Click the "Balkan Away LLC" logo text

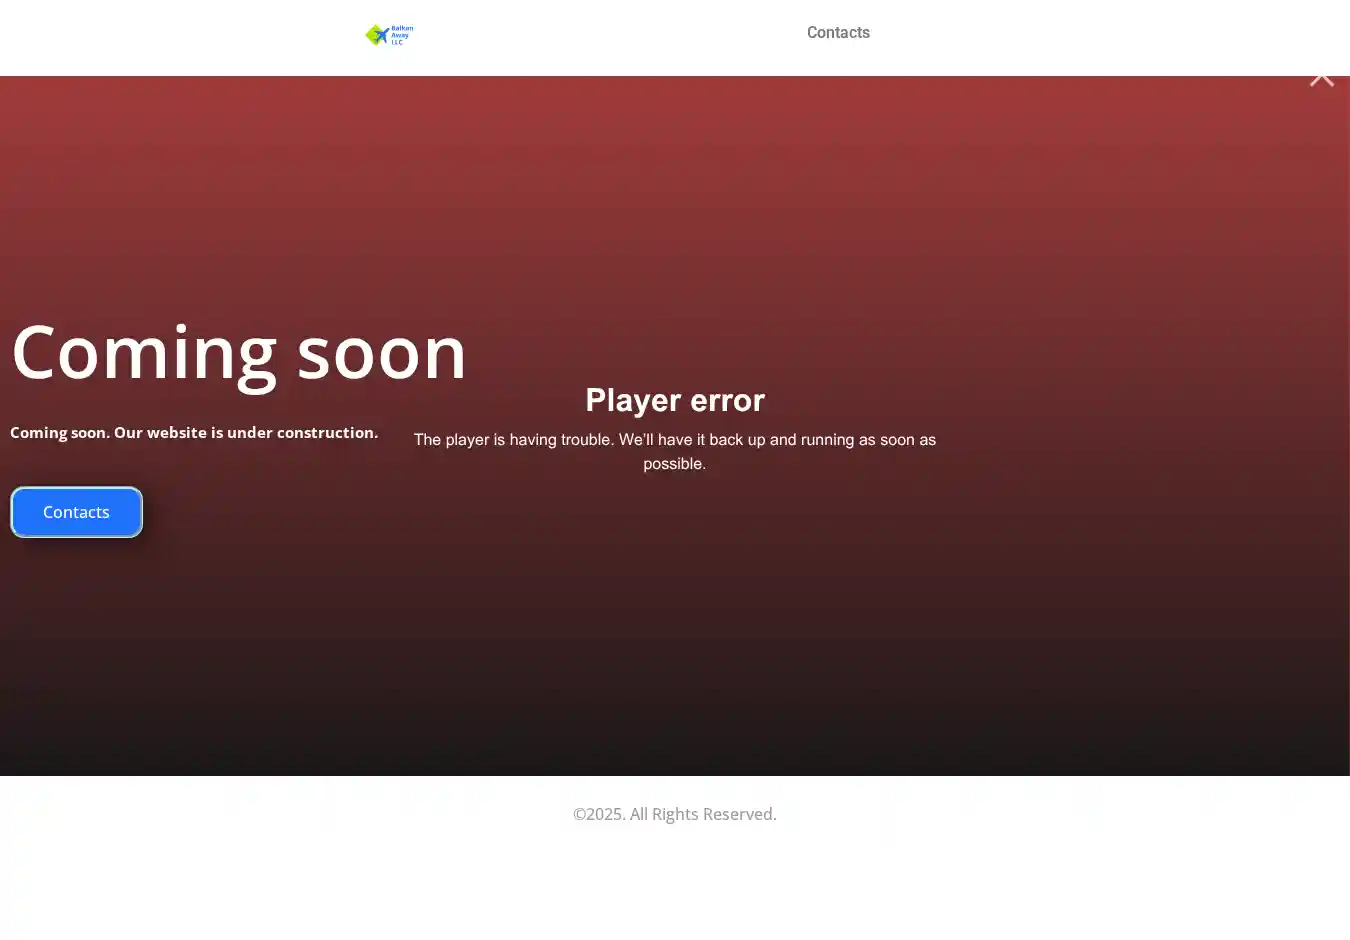401,35
